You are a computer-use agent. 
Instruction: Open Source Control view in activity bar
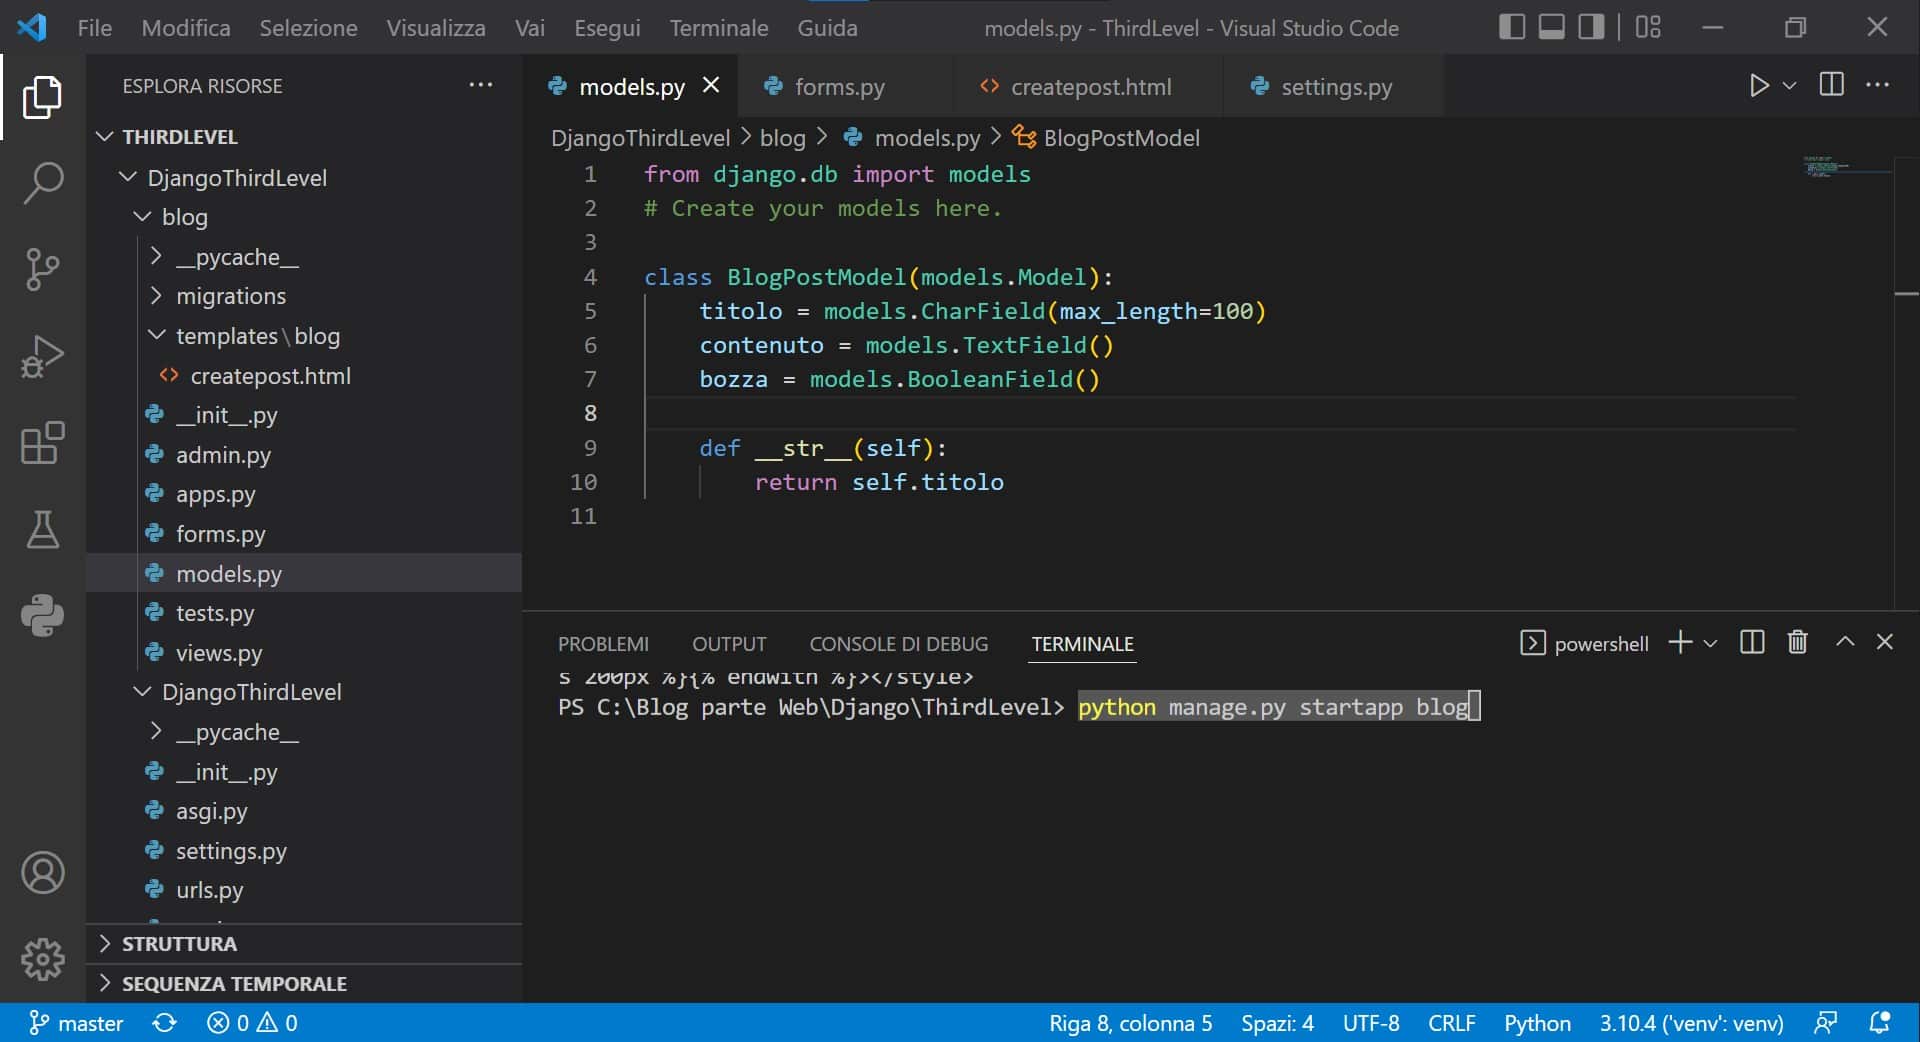pyautogui.click(x=42, y=269)
